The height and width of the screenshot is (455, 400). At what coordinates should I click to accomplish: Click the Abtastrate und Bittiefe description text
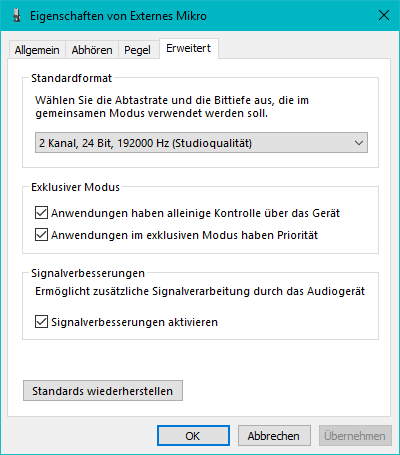(172, 107)
